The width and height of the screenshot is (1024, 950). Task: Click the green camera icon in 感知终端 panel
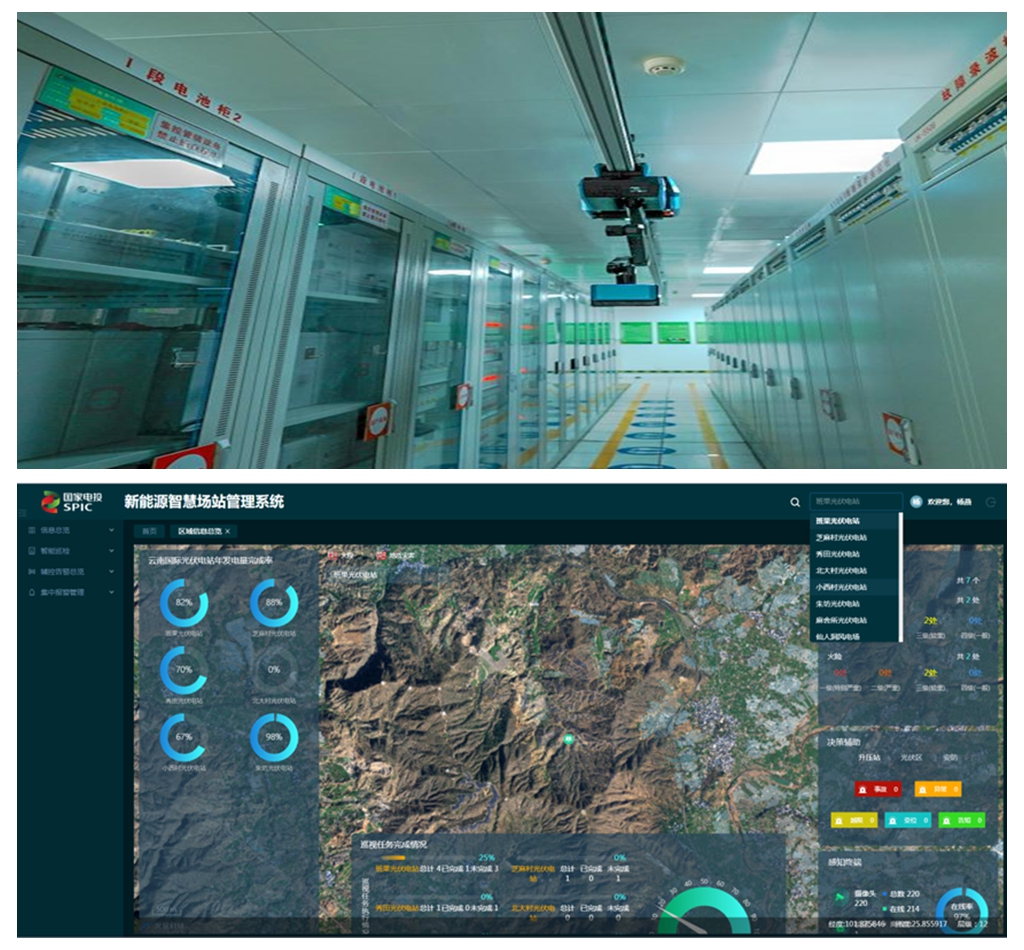(840, 898)
